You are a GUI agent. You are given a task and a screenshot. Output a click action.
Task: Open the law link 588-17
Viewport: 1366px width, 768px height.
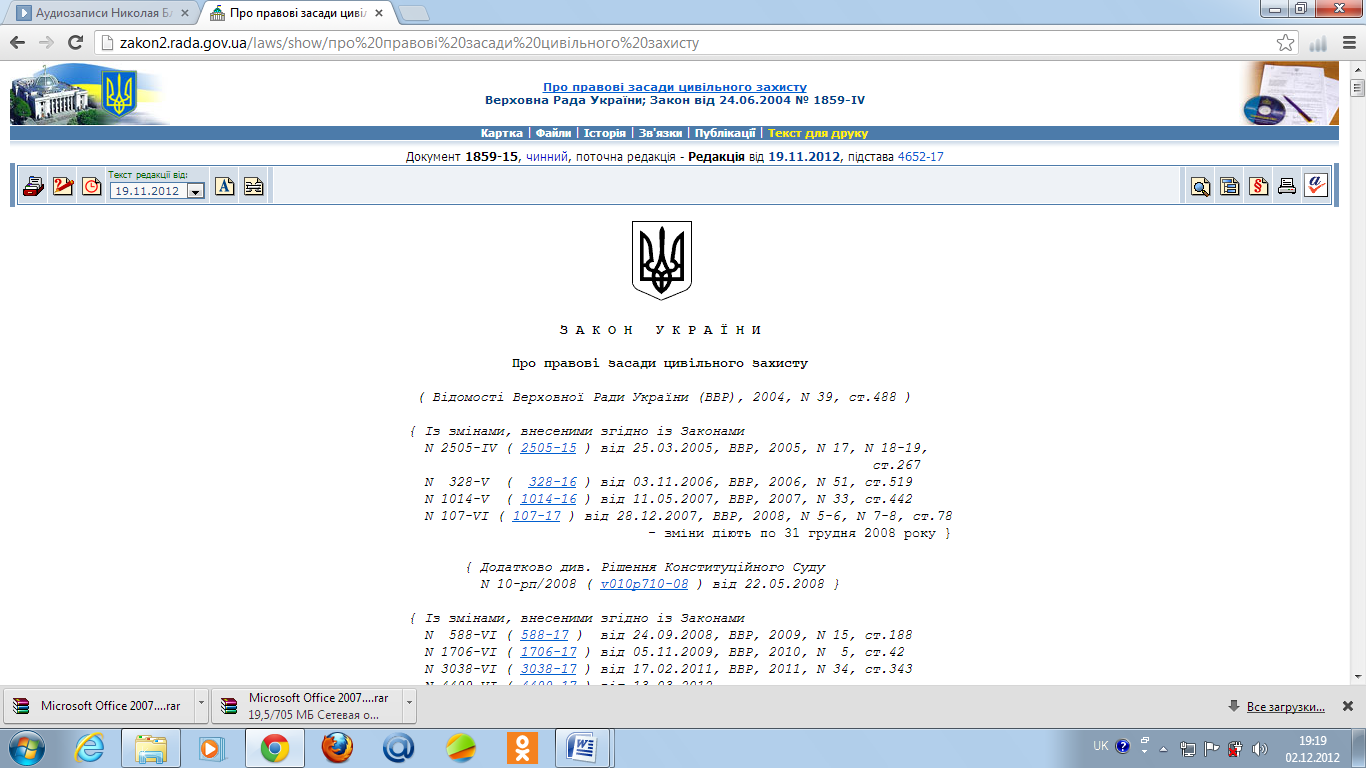[544, 635]
